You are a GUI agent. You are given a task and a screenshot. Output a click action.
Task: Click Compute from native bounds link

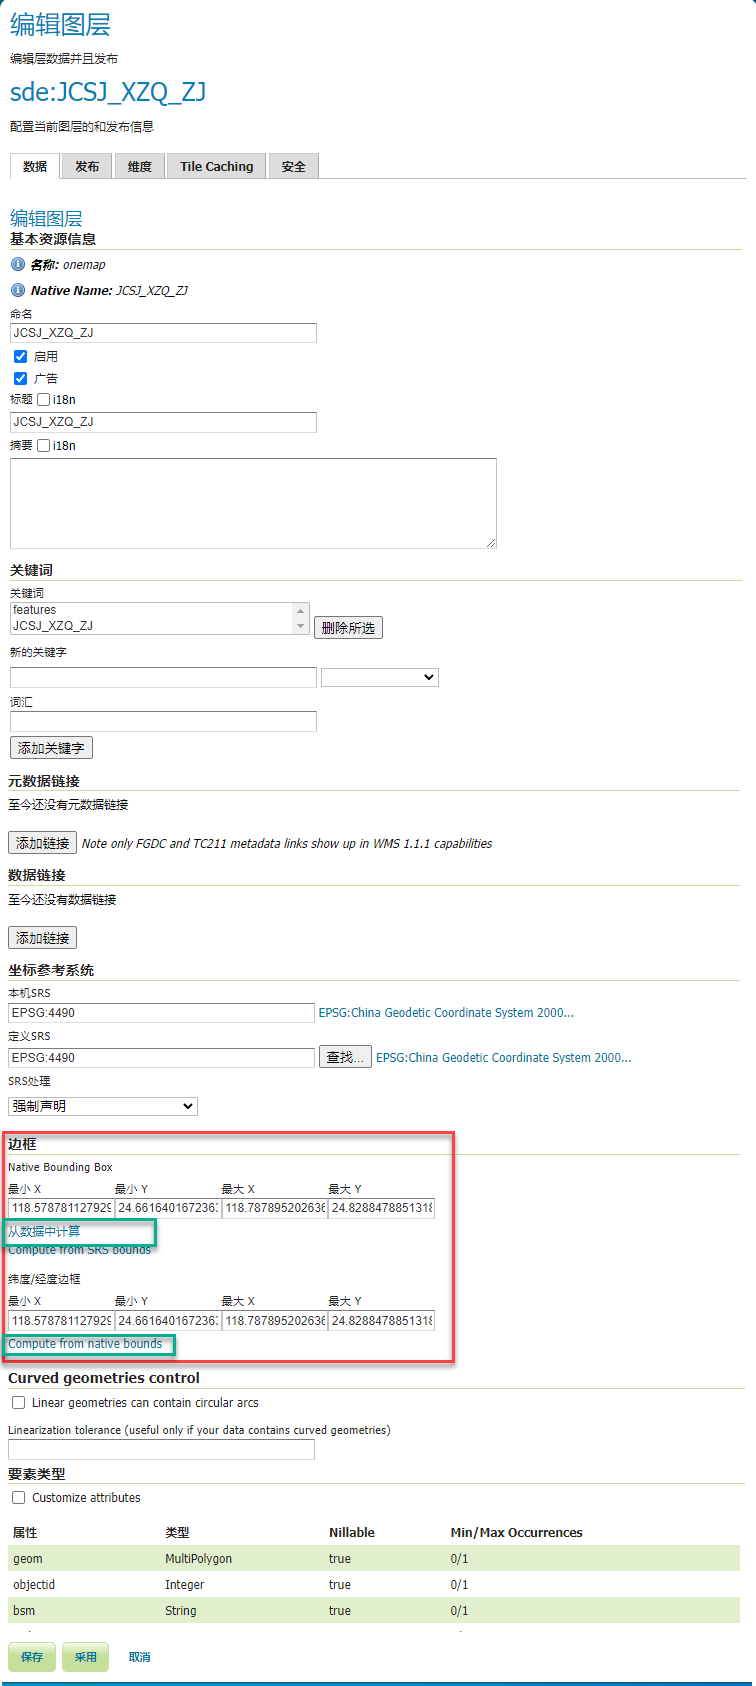pos(85,1344)
